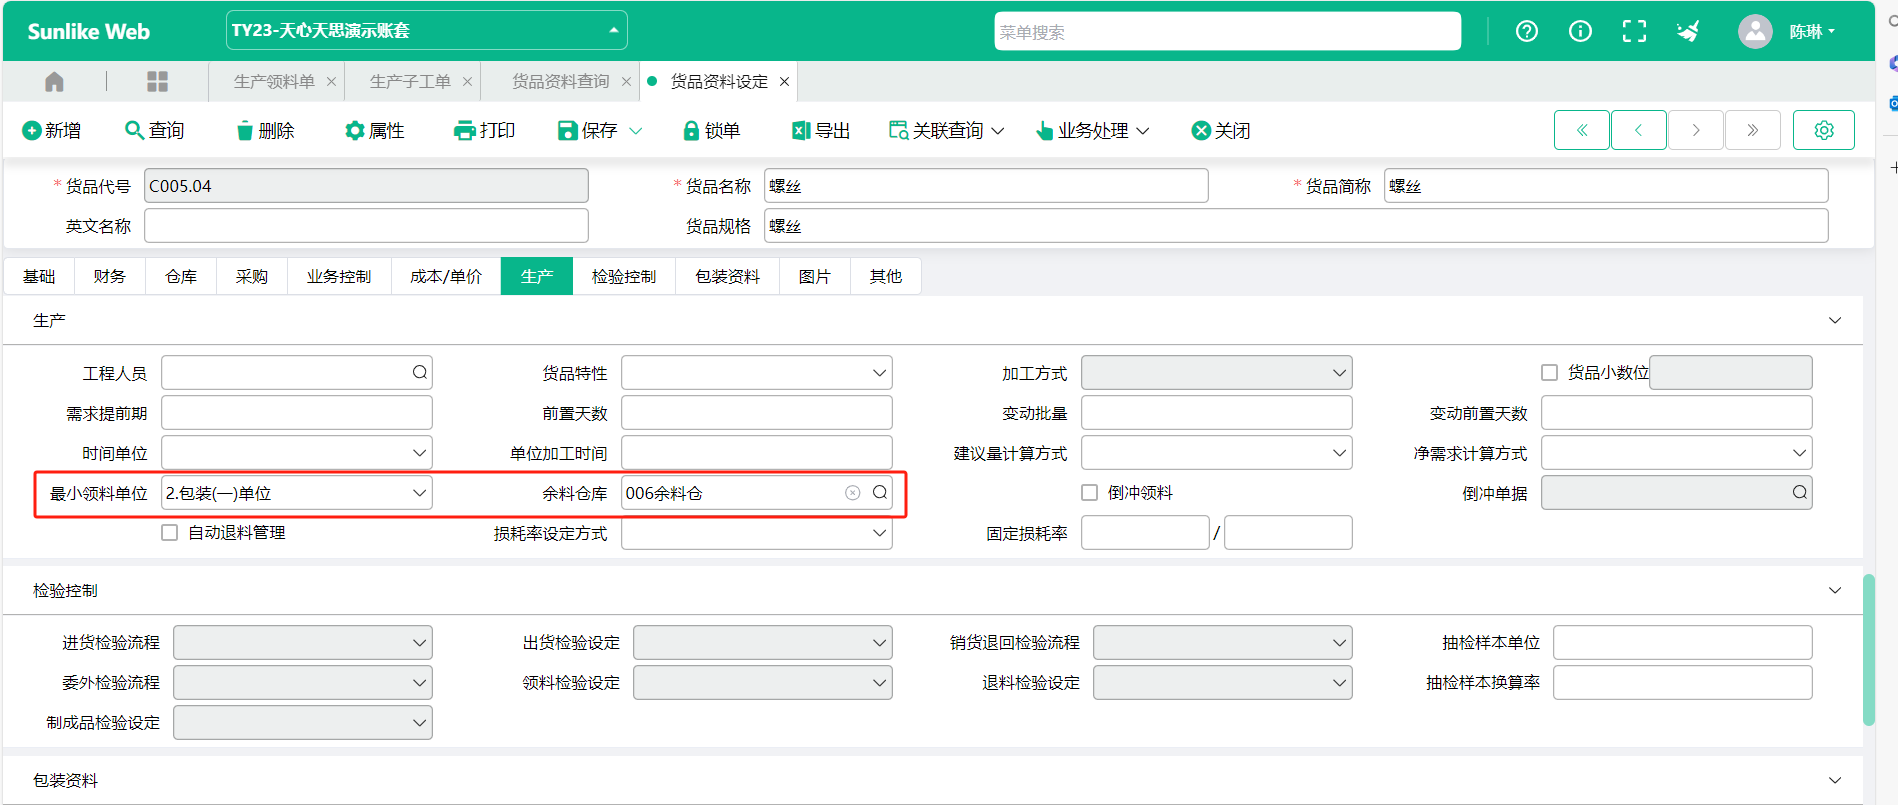The image size is (1898, 805).
Task: Open 进货检验流程 dropdown
Action: point(303,642)
